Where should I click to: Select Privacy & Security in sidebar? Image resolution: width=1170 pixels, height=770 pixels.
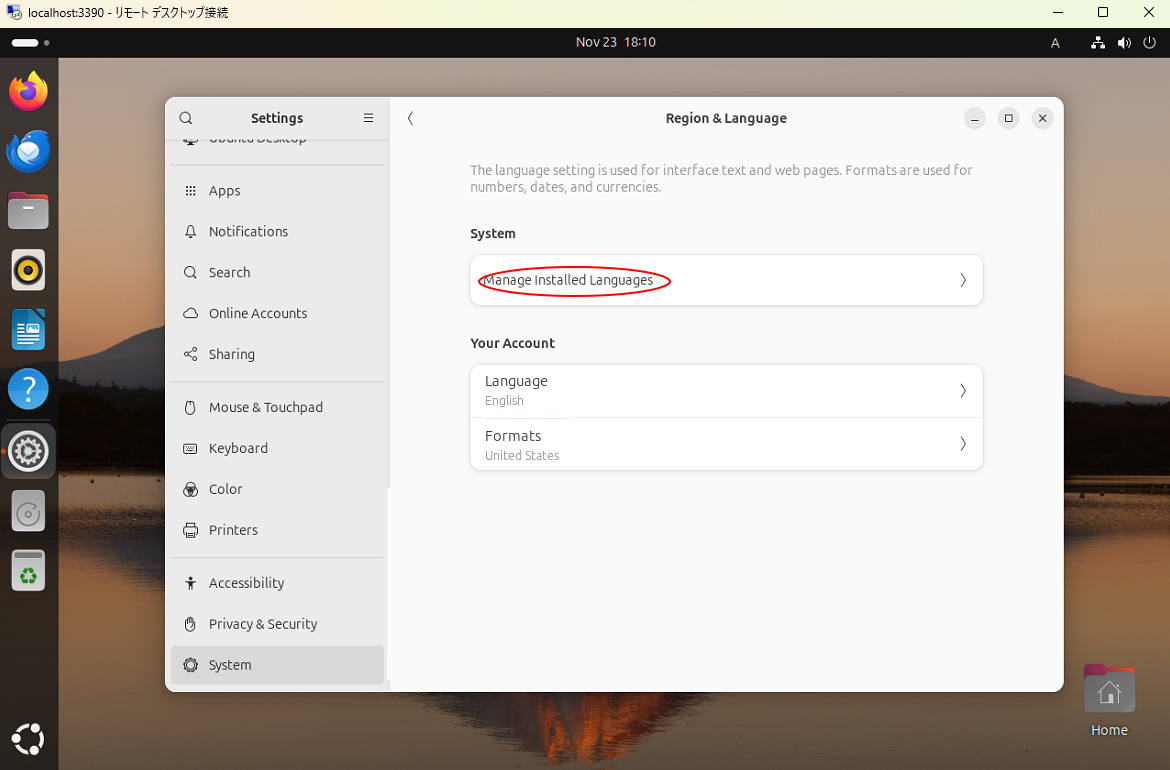[277, 625]
